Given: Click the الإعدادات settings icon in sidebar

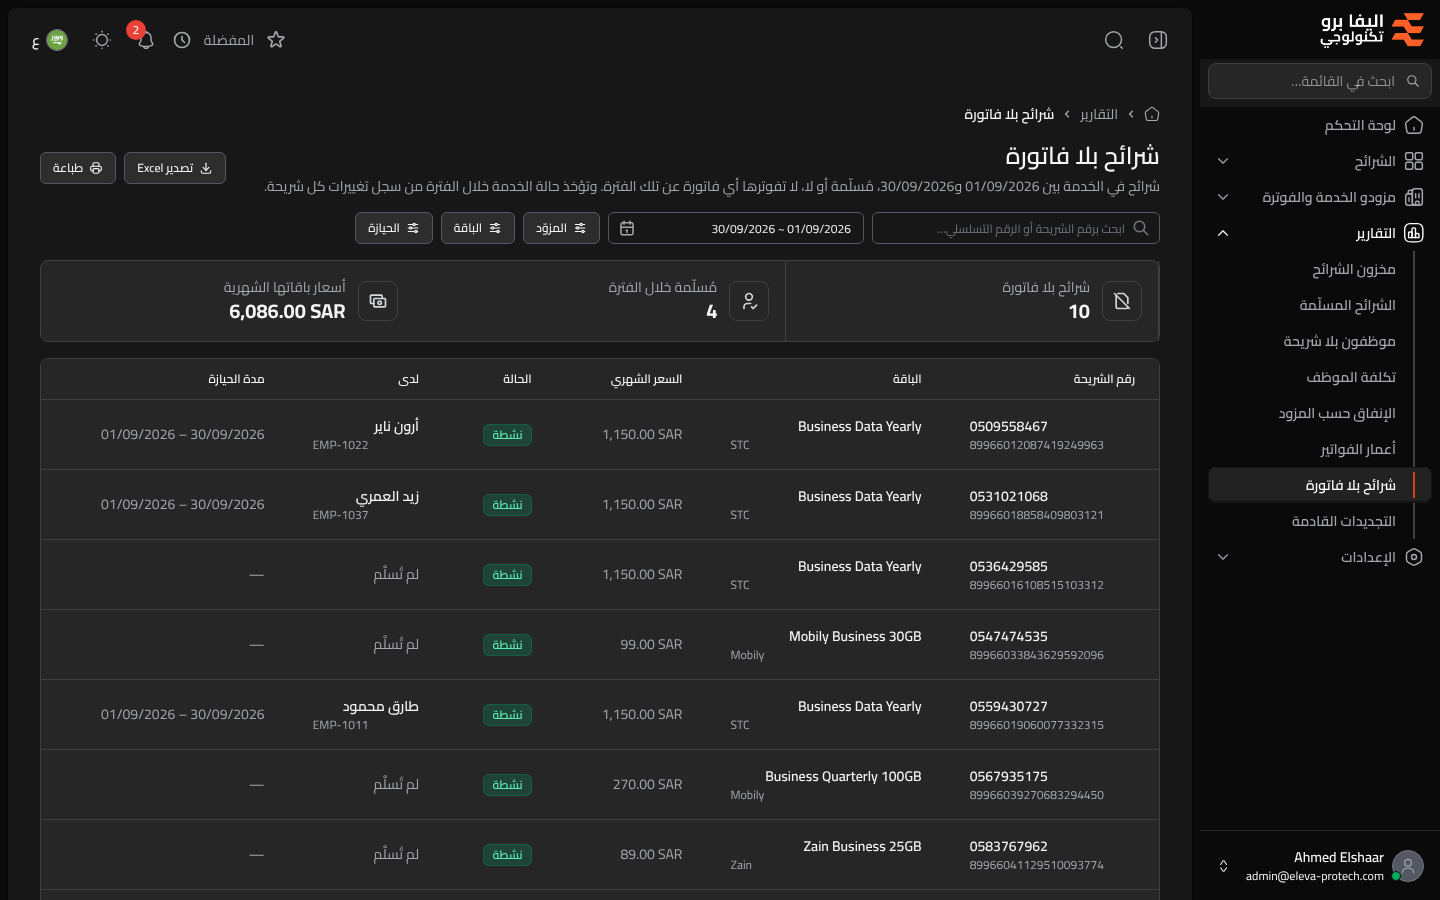Looking at the screenshot, I should click(1414, 557).
